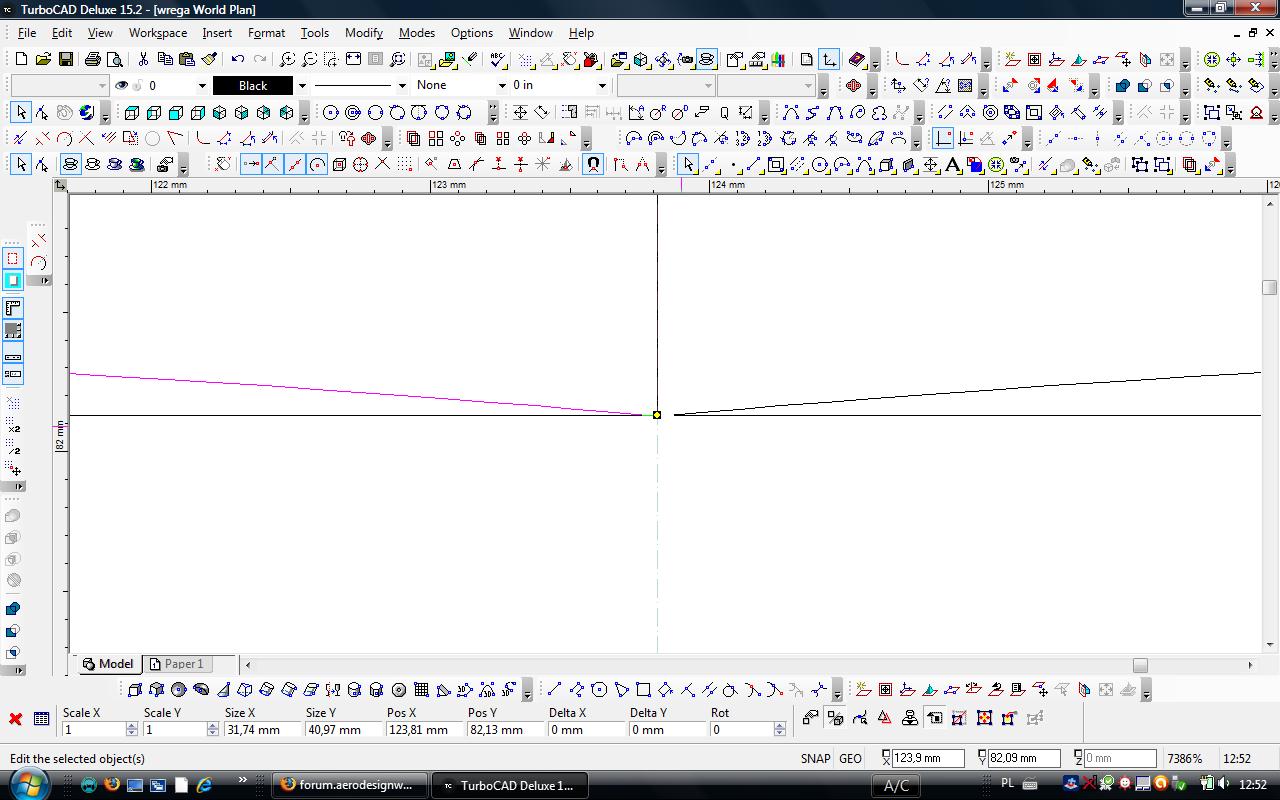Open the line width dropdown showing 0 in
1280x800 pixels.
click(601, 86)
